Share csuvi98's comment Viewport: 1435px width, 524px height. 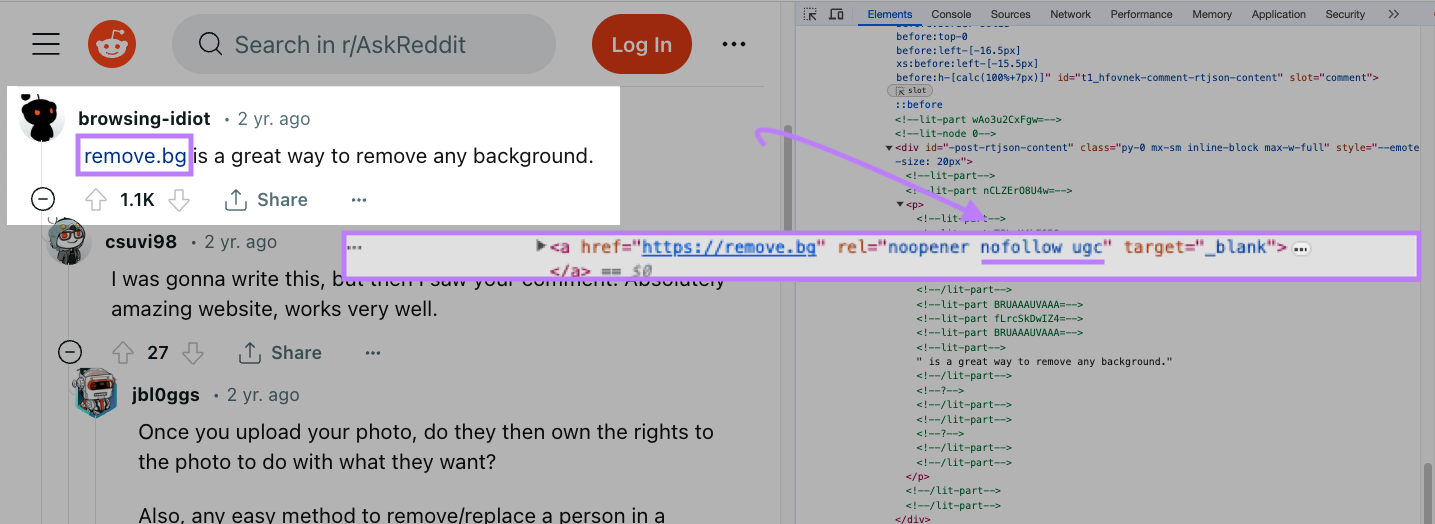click(x=280, y=353)
